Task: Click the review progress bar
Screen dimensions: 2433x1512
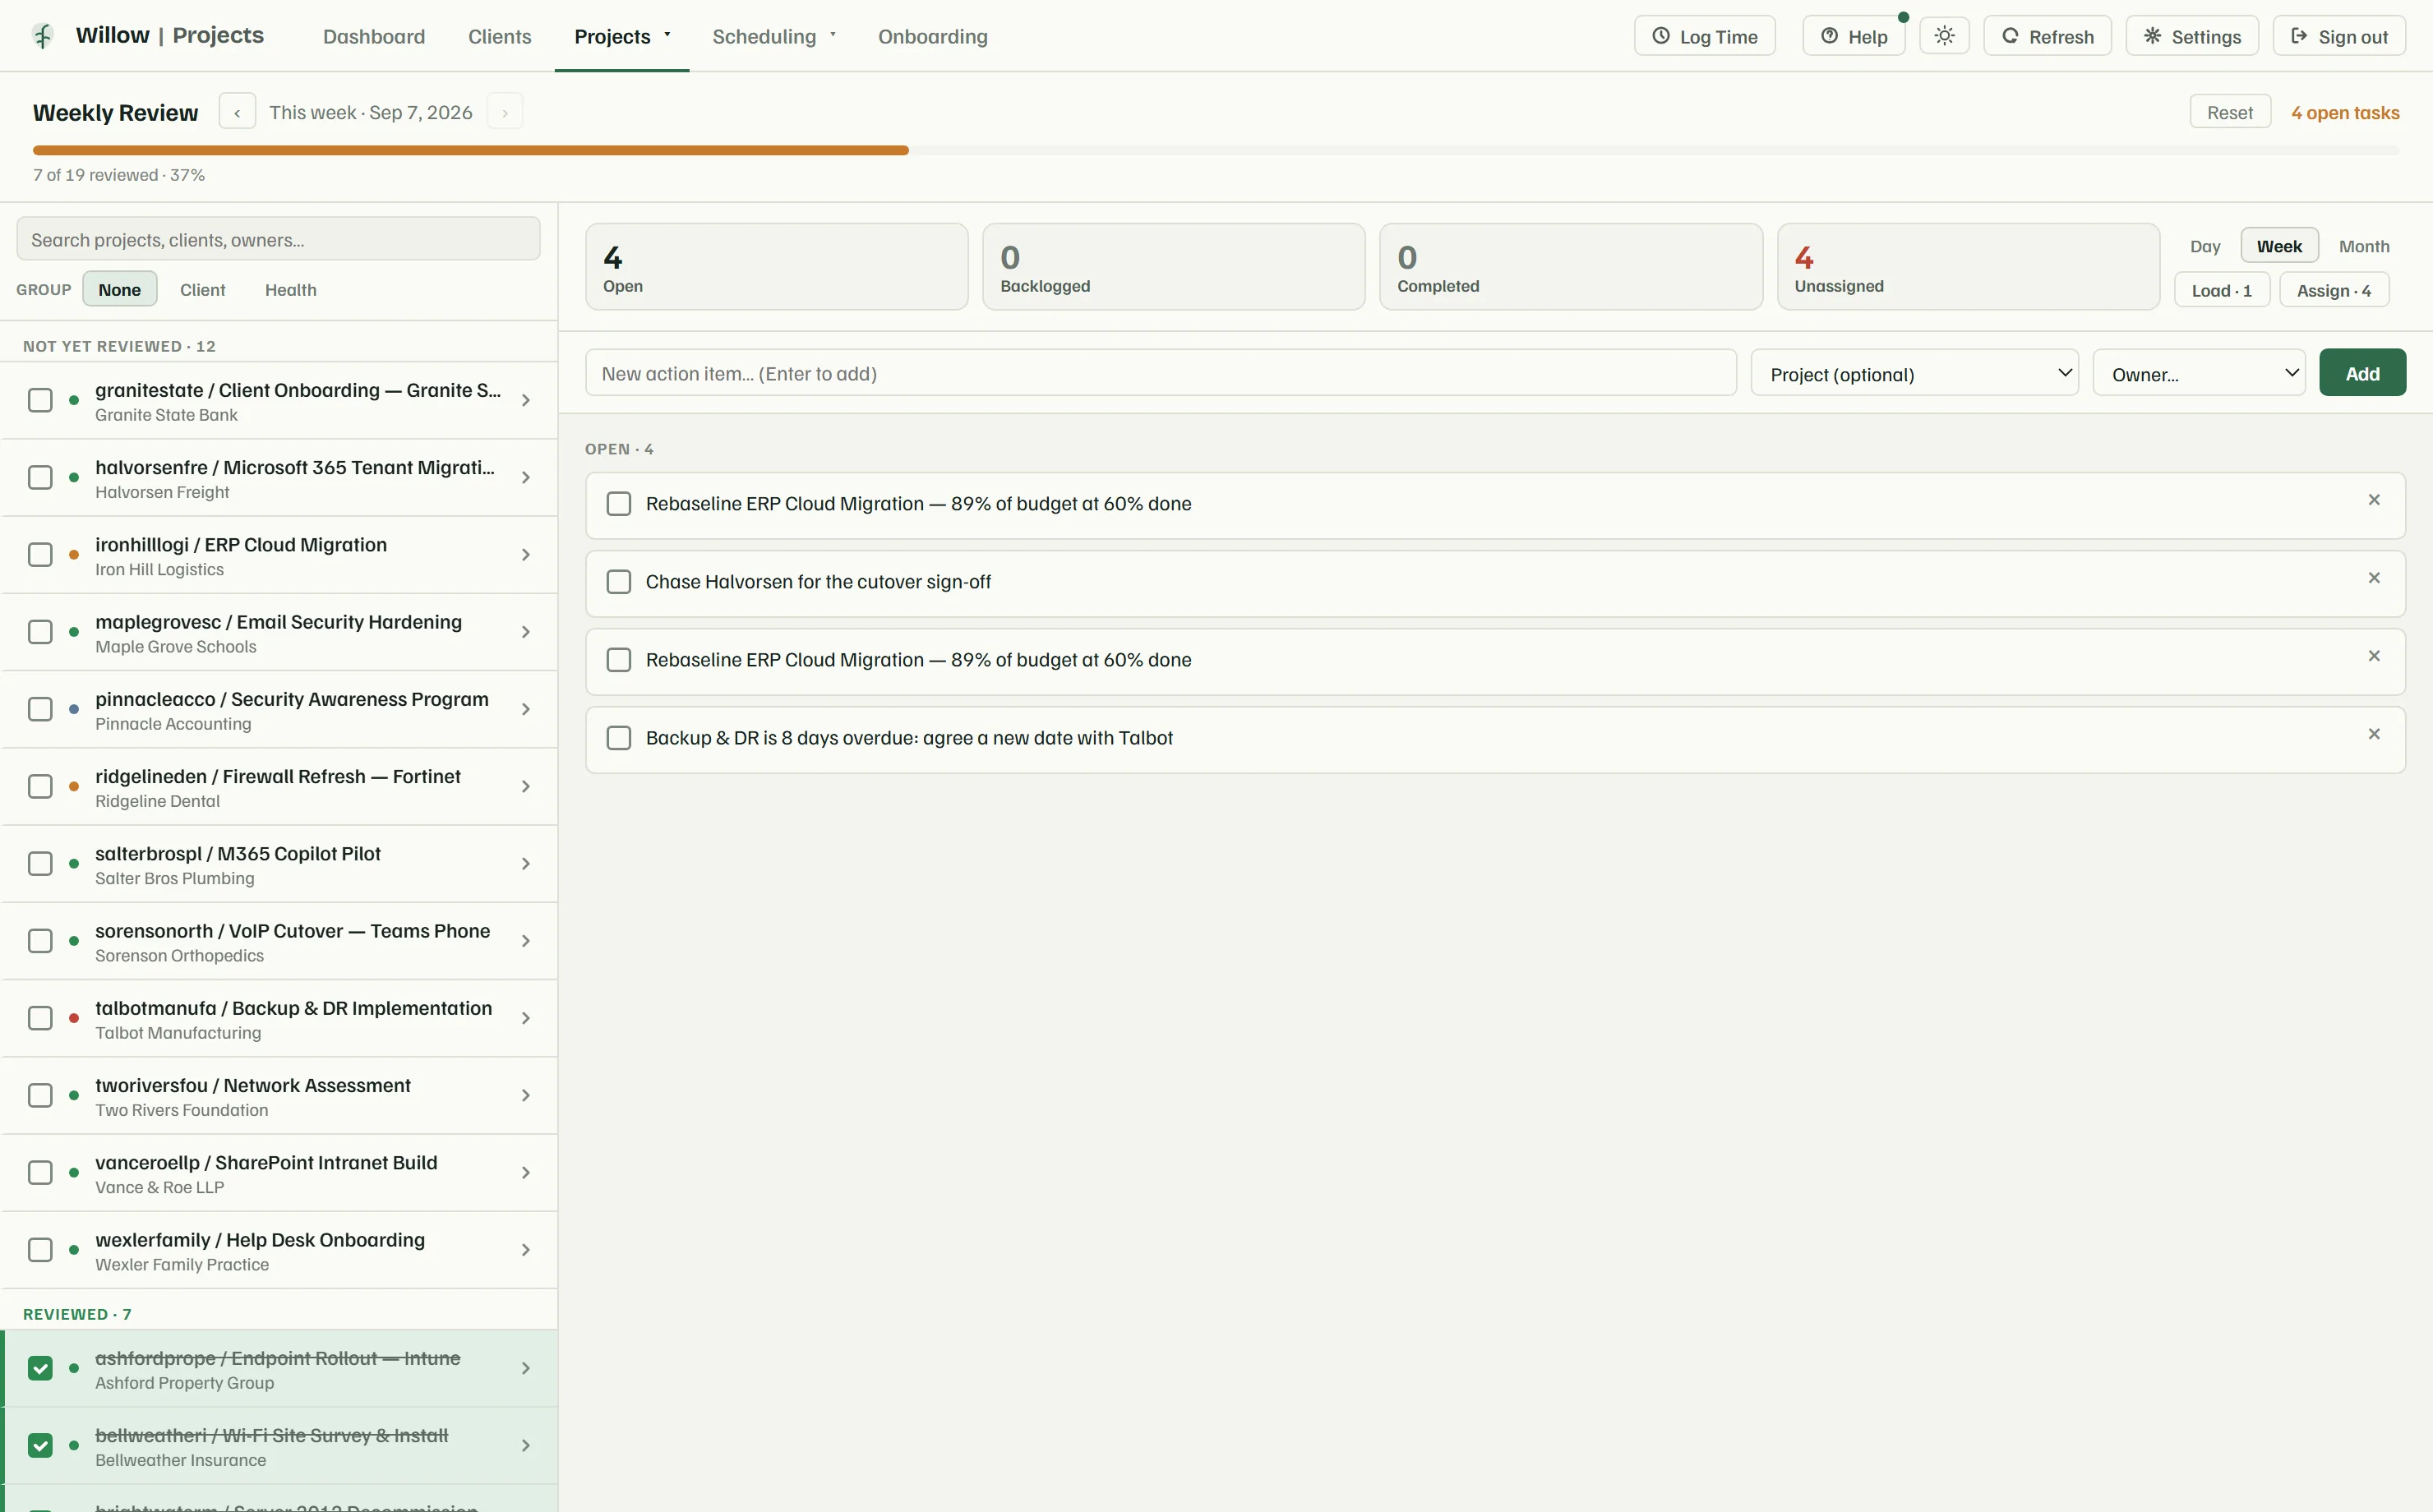Action: [1216, 150]
